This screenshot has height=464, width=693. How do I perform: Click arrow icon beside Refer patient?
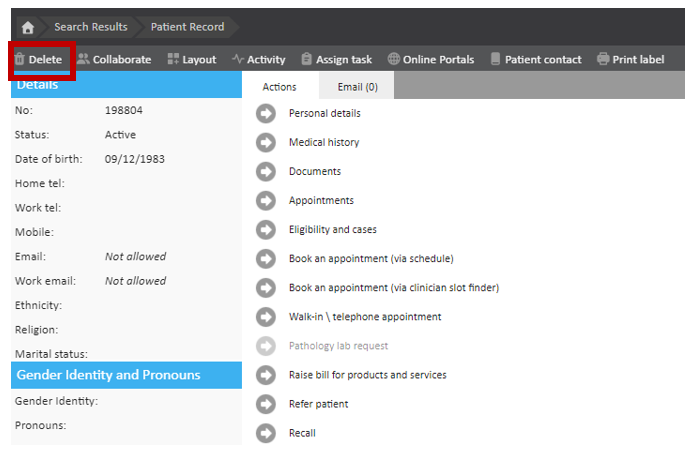(266, 404)
